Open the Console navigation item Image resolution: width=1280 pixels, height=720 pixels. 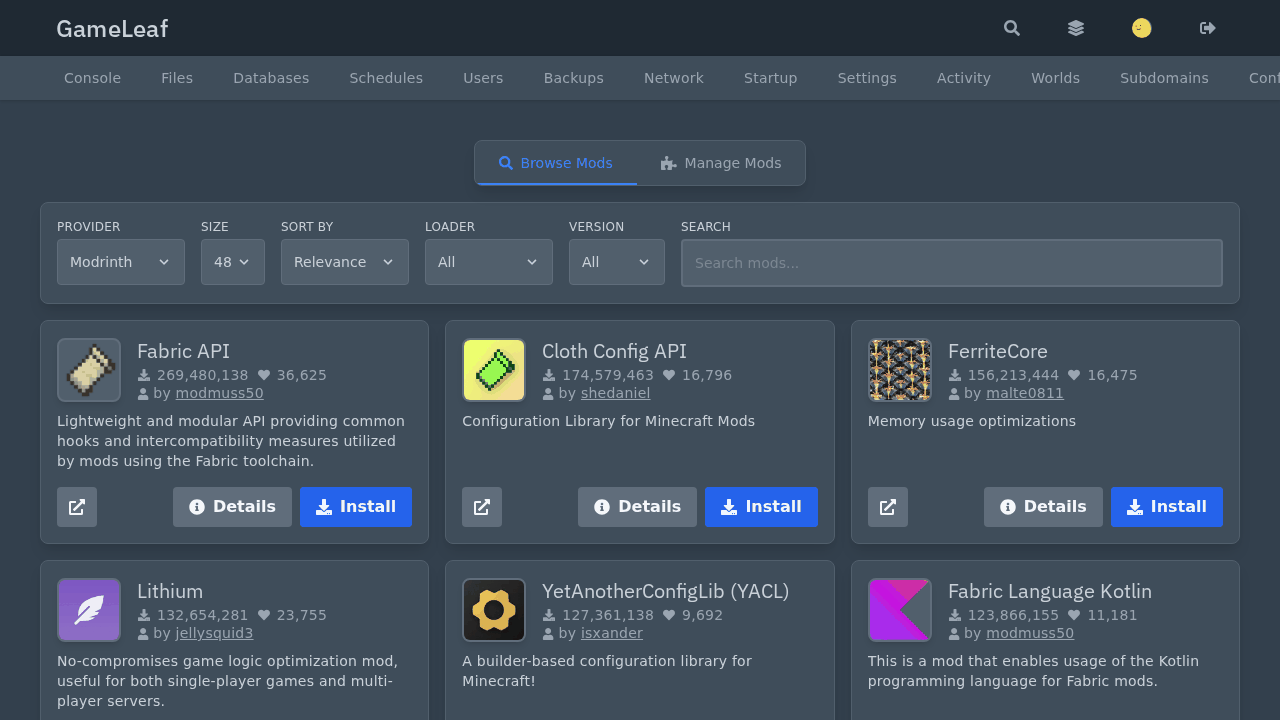[x=92, y=78]
